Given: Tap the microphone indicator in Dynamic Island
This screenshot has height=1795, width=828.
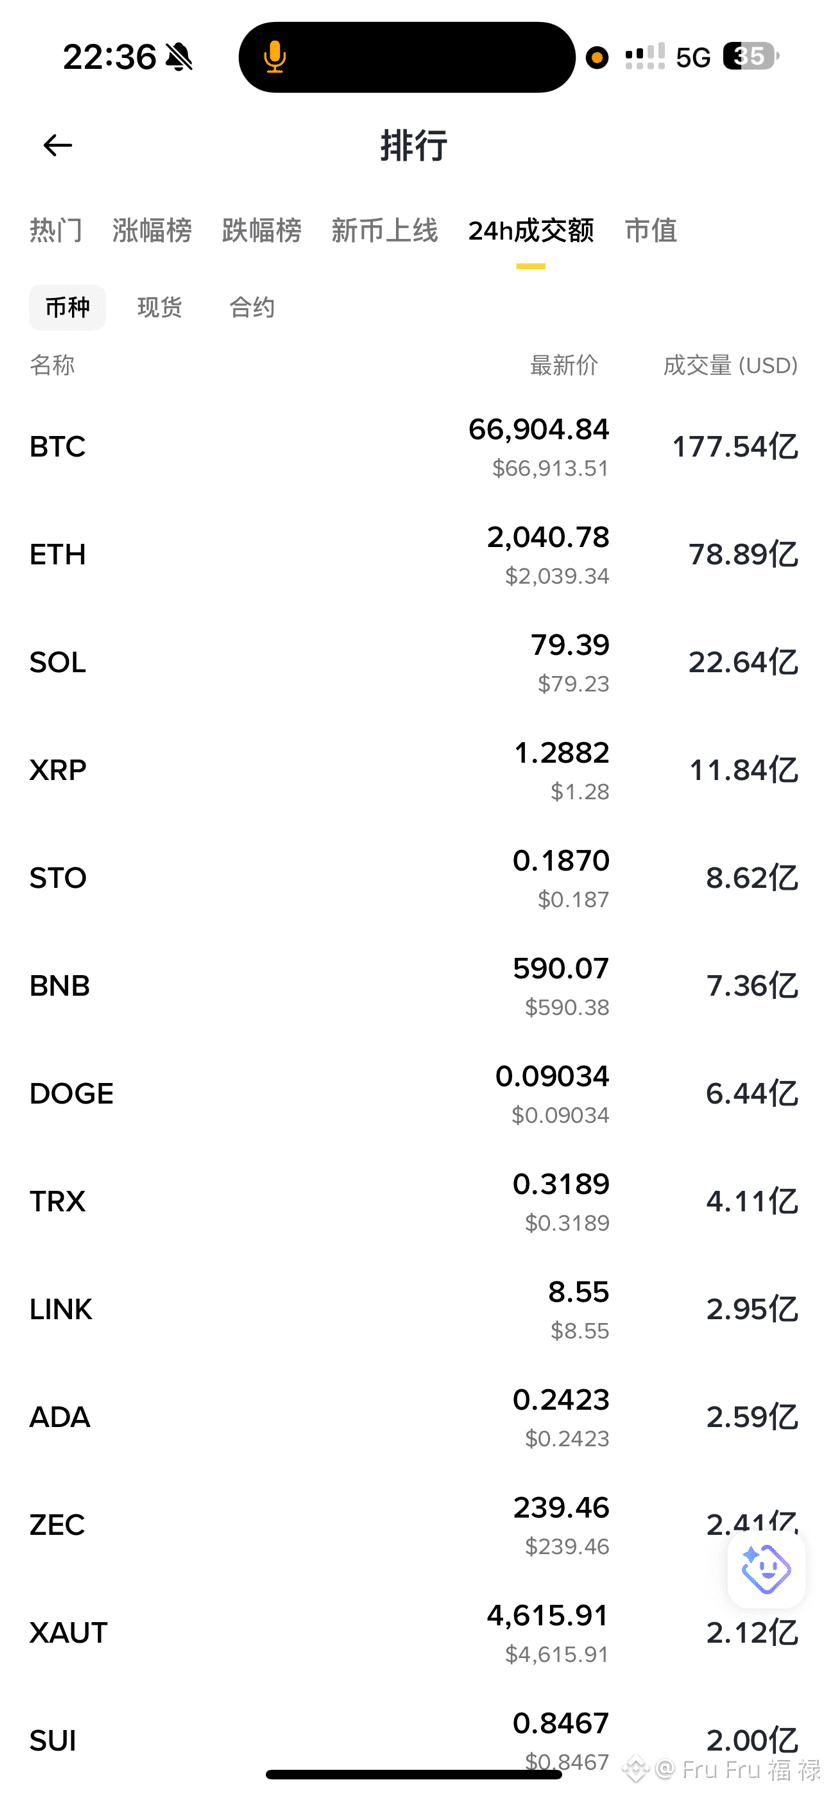Looking at the screenshot, I should [275, 58].
